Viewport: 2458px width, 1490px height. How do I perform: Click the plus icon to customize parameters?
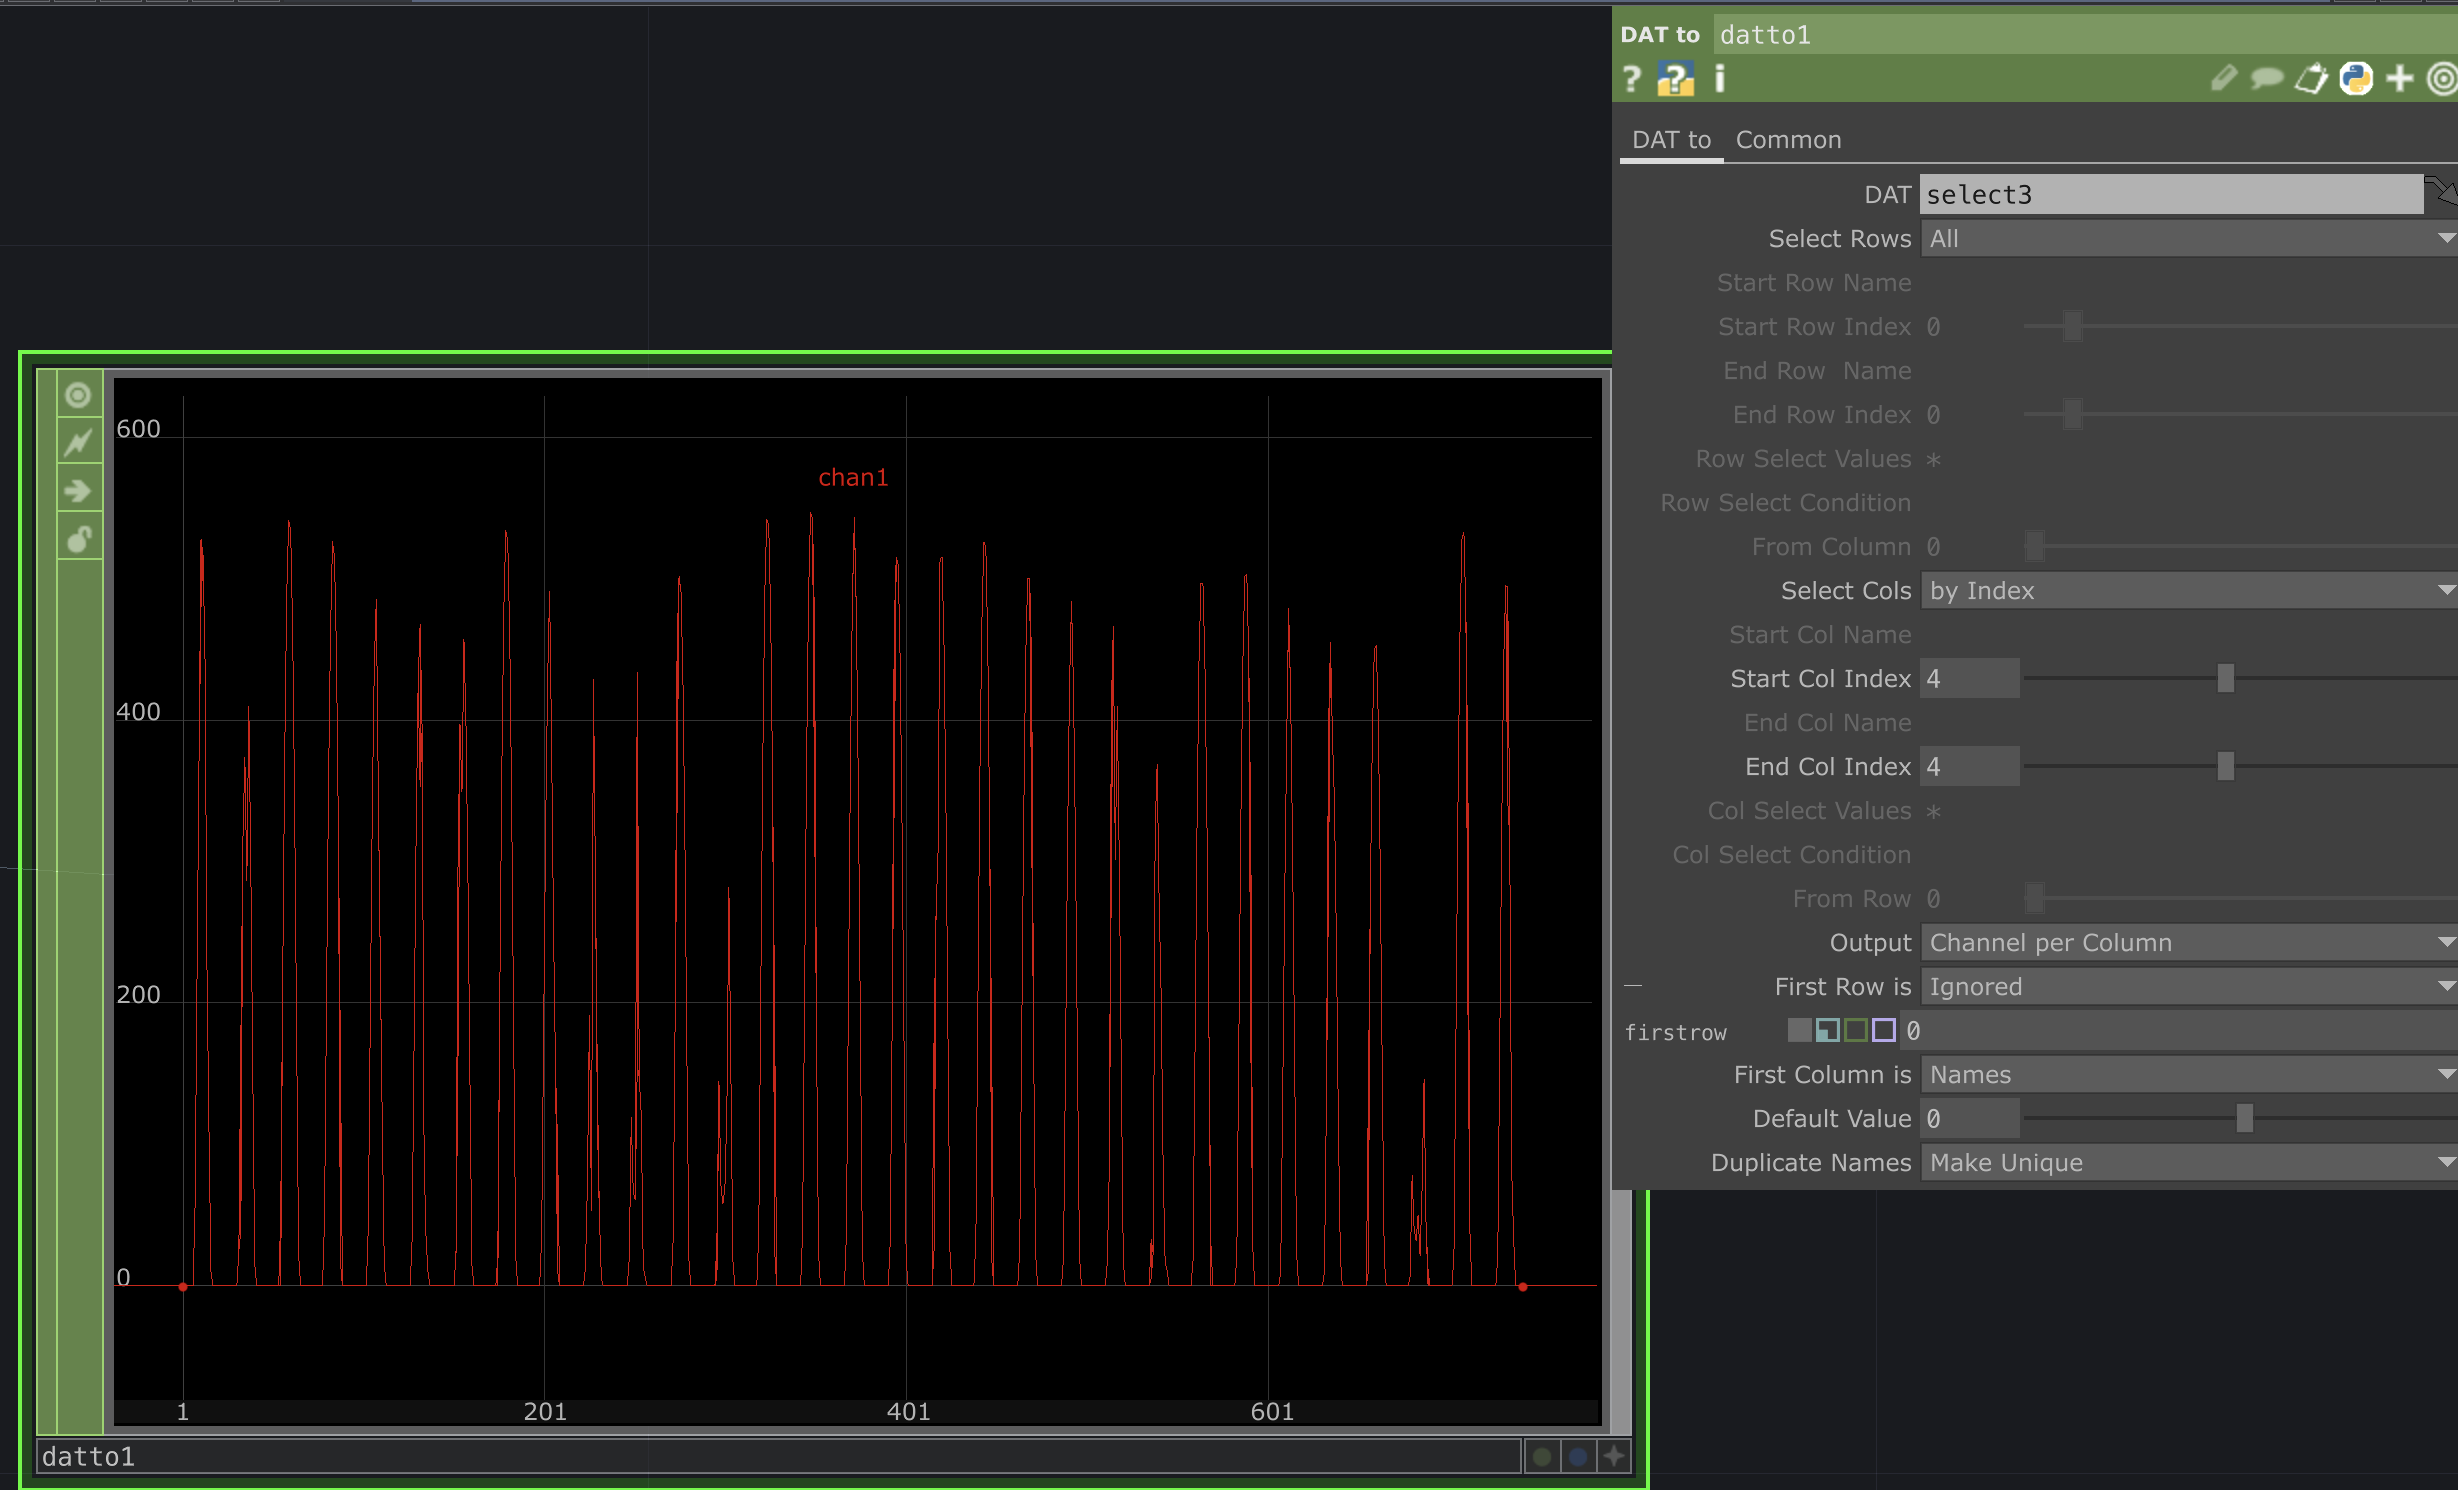(2399, 78)
